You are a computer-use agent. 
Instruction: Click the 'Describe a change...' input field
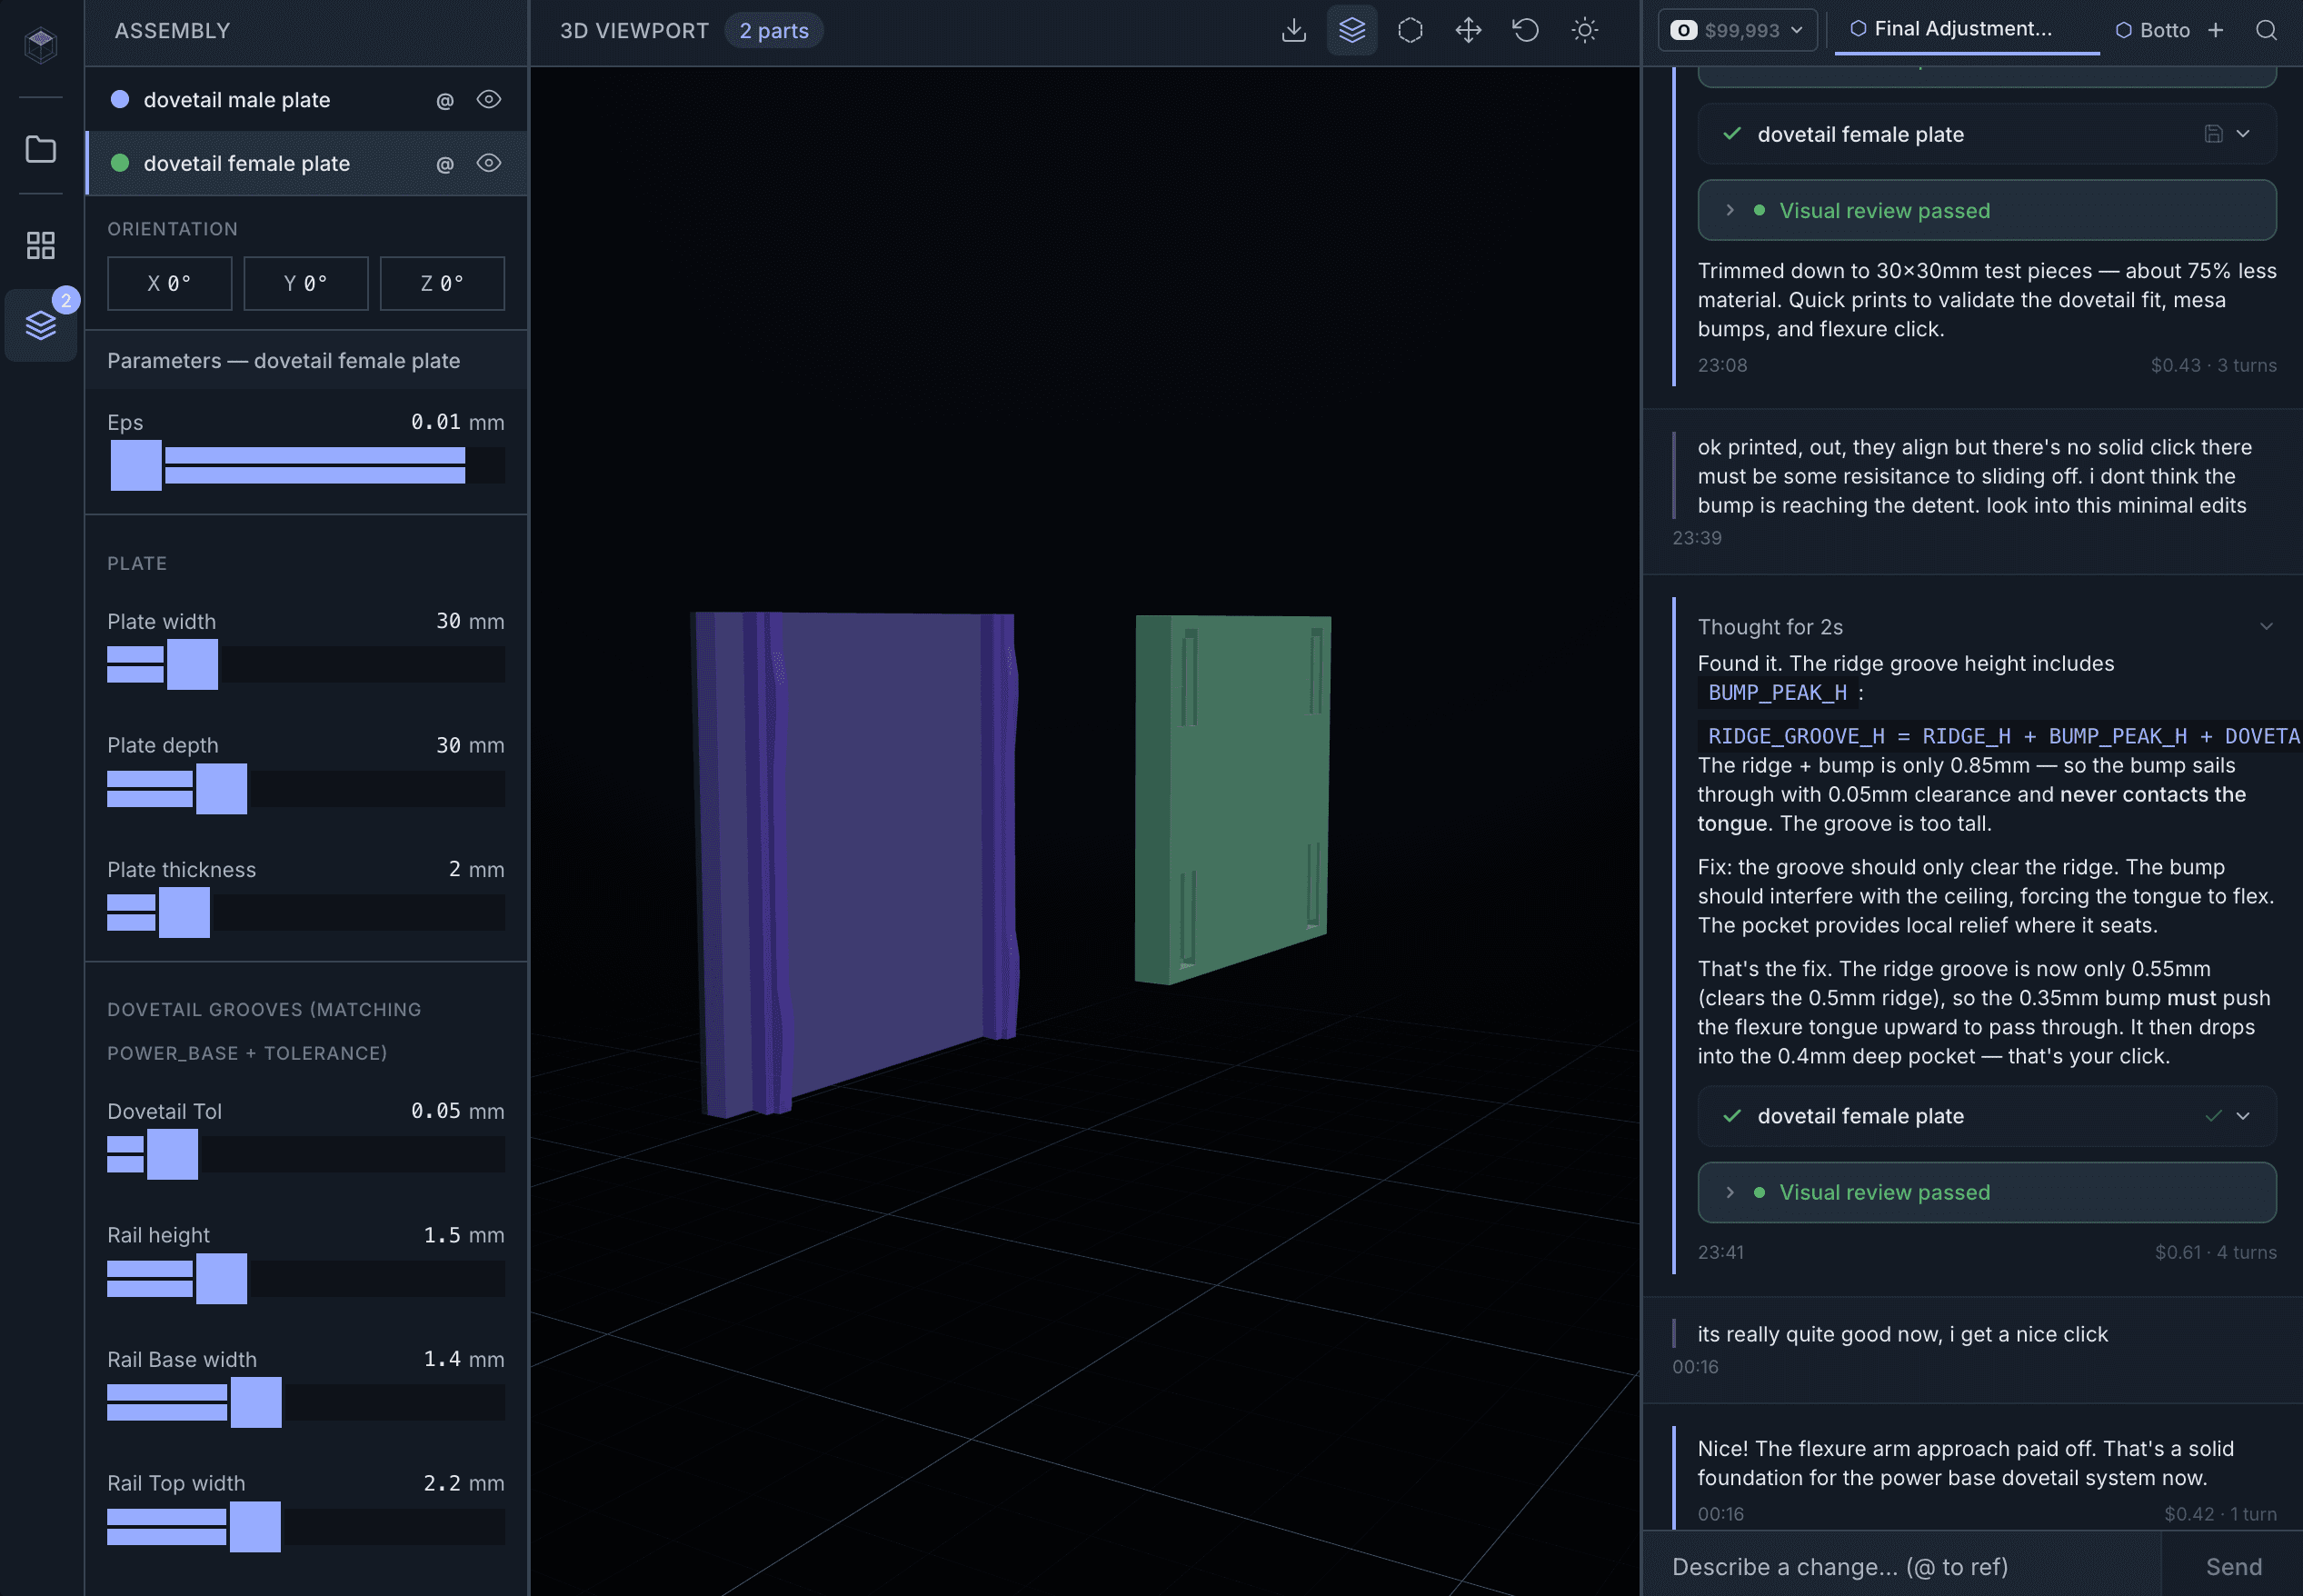(1900, 1566)
